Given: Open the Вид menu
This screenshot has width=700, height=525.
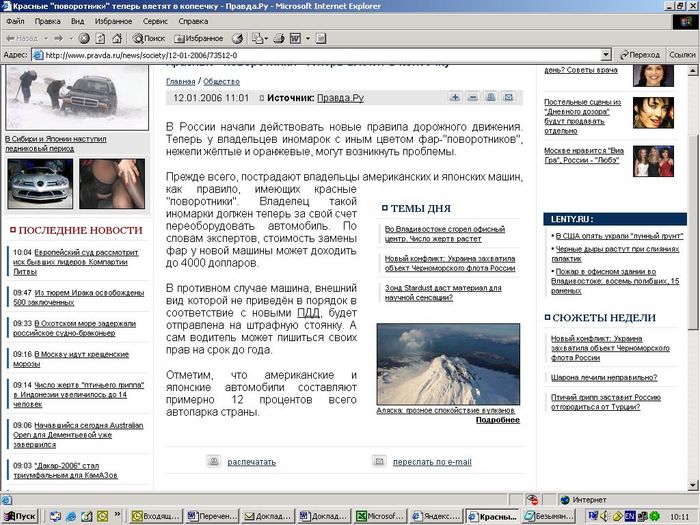Looking at the screenshot, I should pos(78,21).
